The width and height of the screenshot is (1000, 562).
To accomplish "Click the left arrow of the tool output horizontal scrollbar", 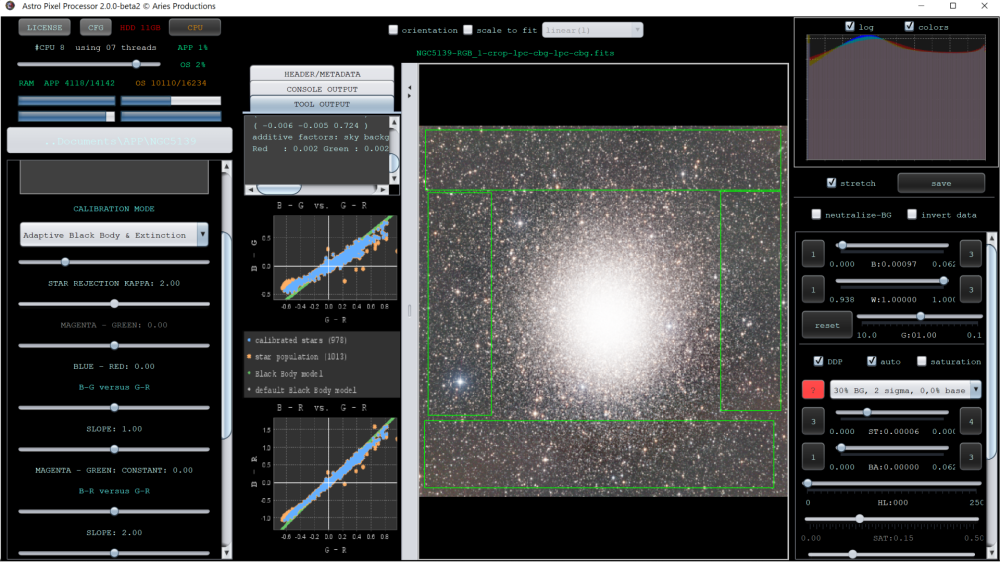I will point(251,189).
